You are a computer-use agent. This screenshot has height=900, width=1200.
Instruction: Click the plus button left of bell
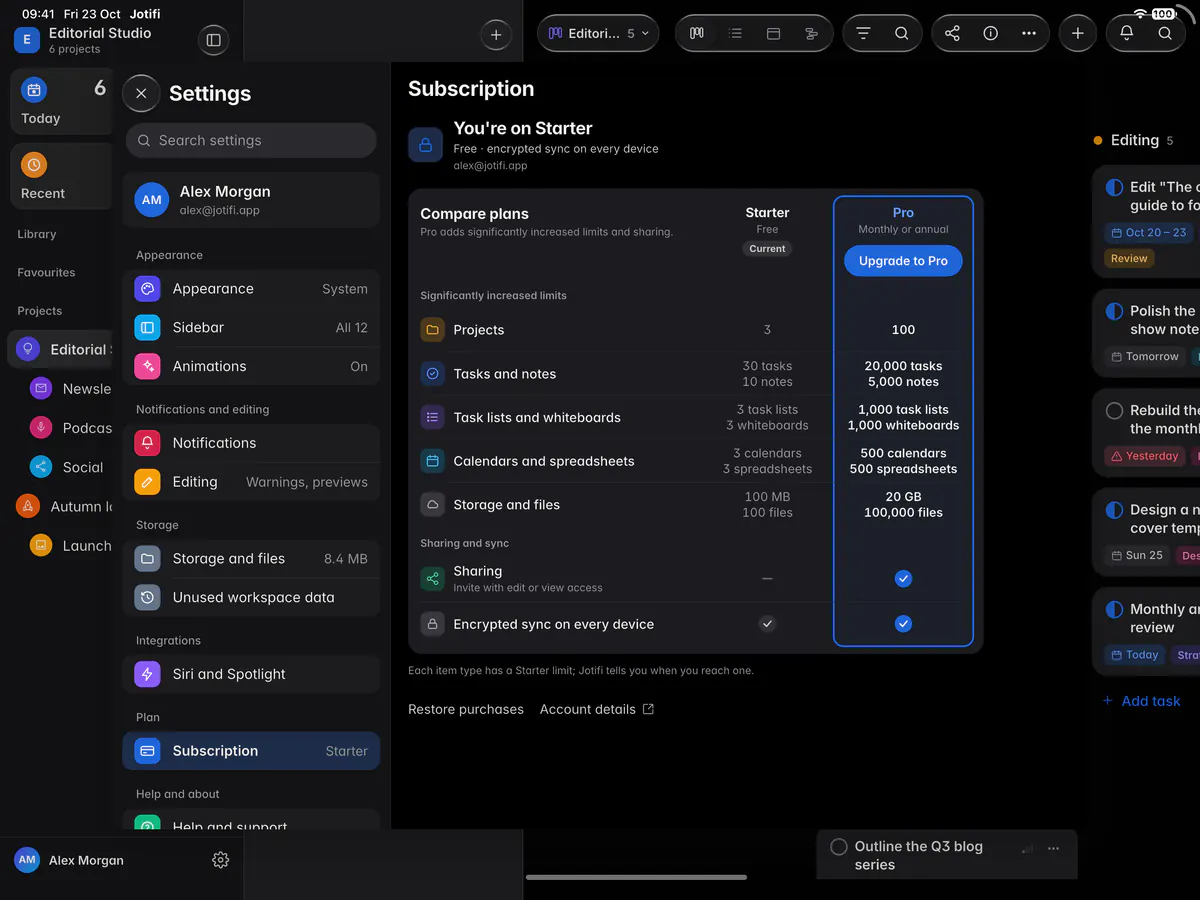[x=1077, y=33]
